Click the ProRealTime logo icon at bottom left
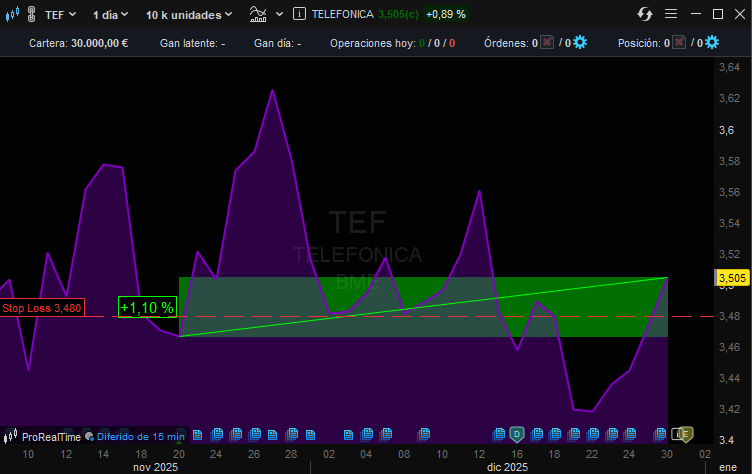Image resolution: width=752 pixels, height=474 pixels. pyautogui.click(x=11, y=437)
